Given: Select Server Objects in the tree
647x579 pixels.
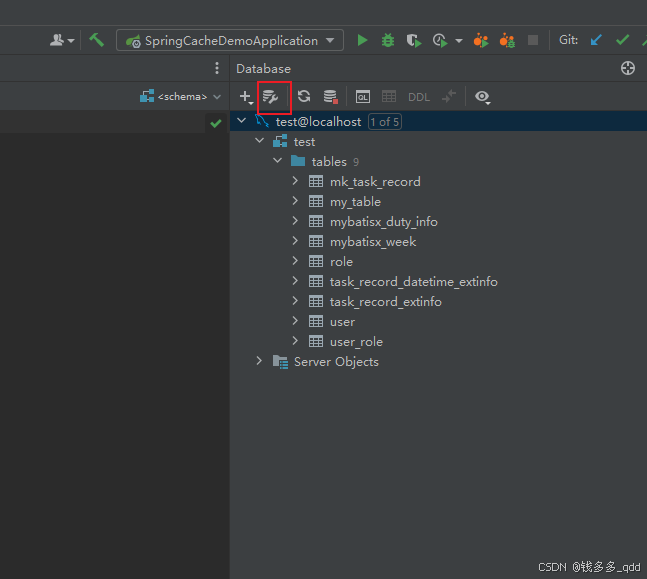Looking at the screenshot, I should 336,362.
